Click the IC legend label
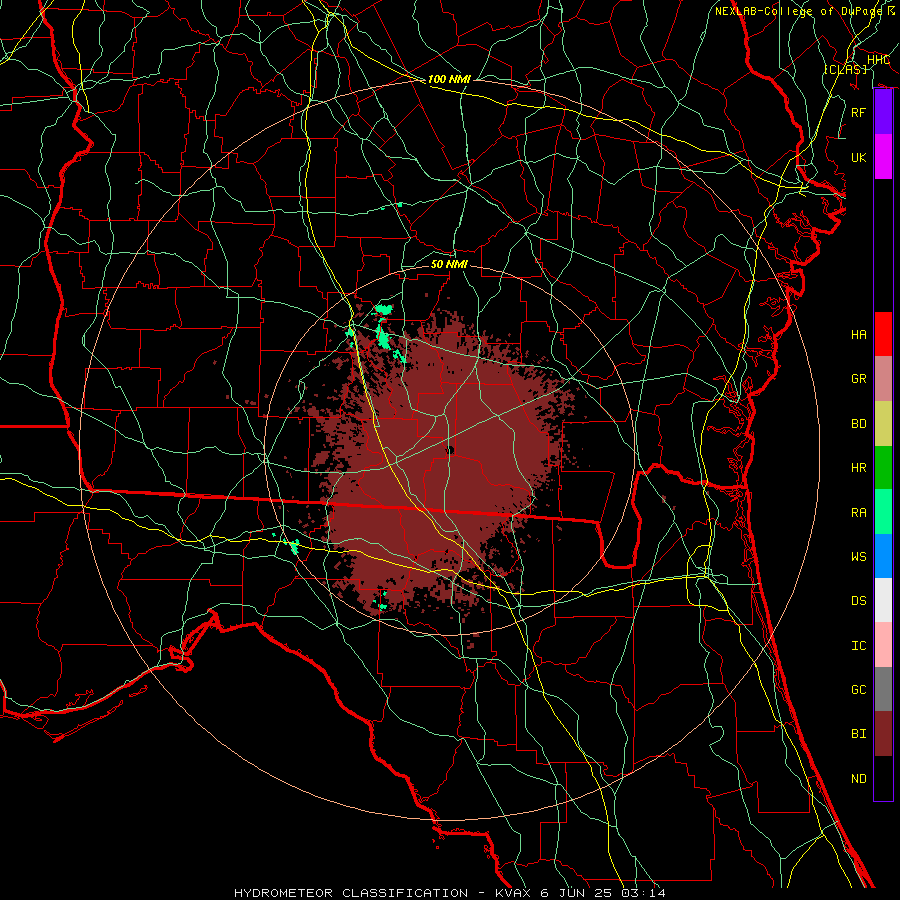 (859, 646)
